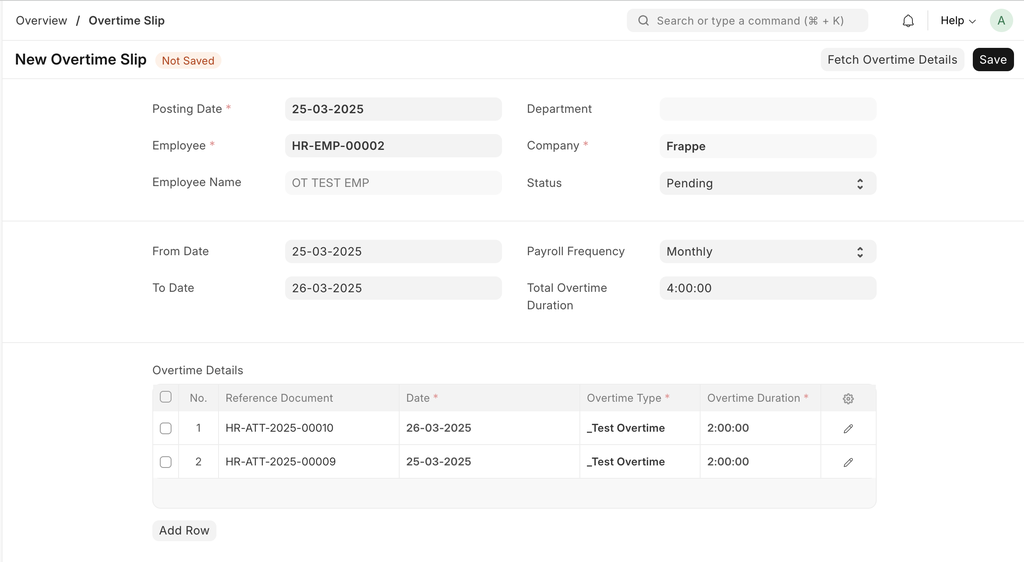The image size is (1024, 562).
Task: Open table column settings gear
Action: (x=848, y=398)
